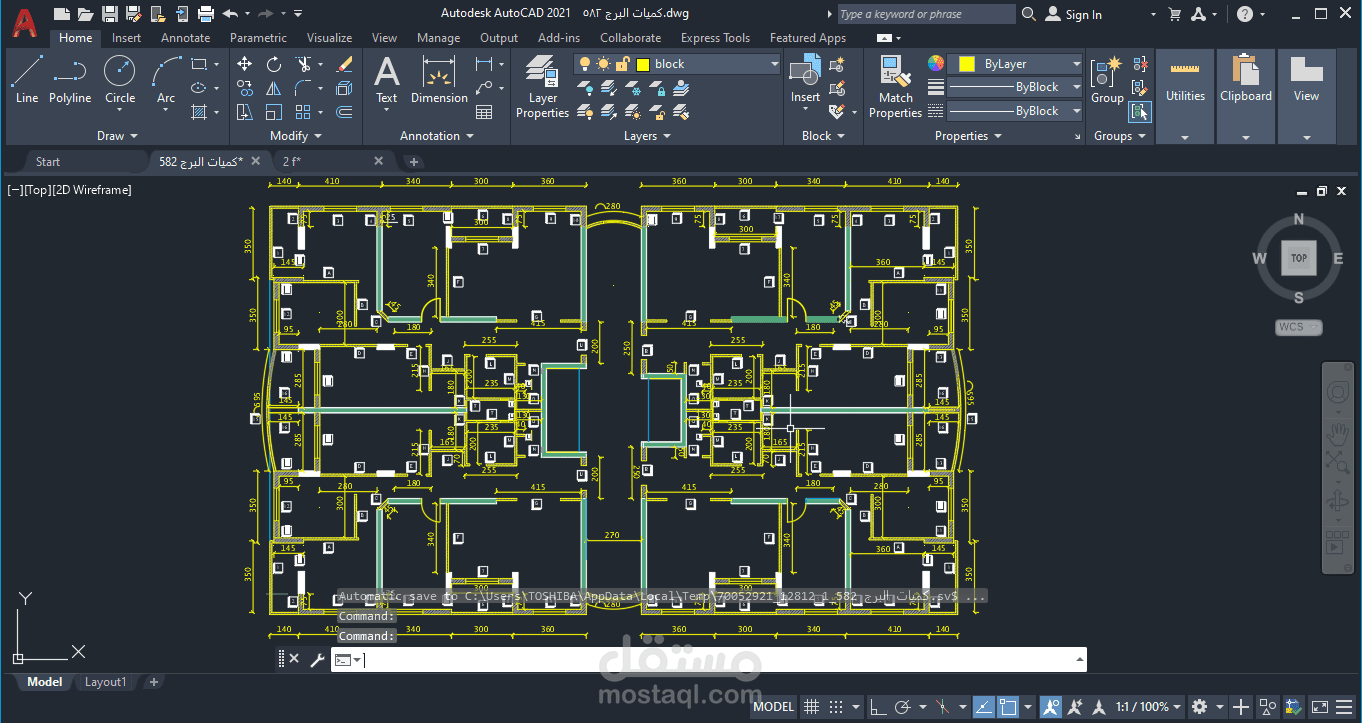Click the Dimension tool
This screenshot has width=1362, height=723.
tap(439, 79)
